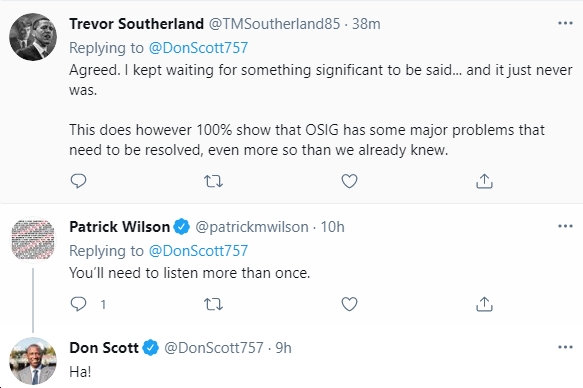Open @DonScott757 link in Patrick's reply
The height and width of the screenshot is (388, 583).
pyautogui.click(x=198, y=251)
